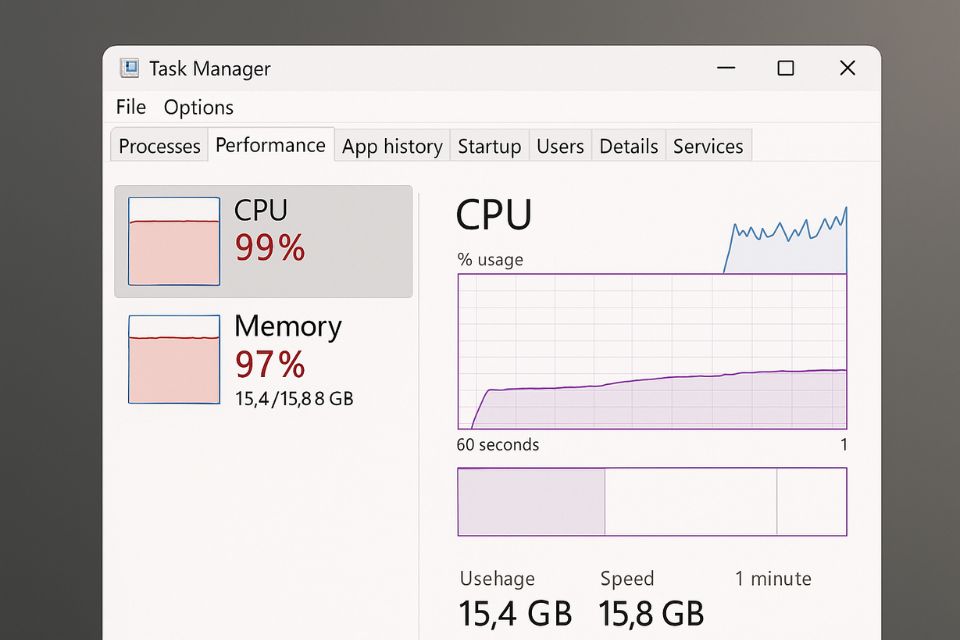Select the Performance tab
The image size is (960, 640).
pos(270,145)
